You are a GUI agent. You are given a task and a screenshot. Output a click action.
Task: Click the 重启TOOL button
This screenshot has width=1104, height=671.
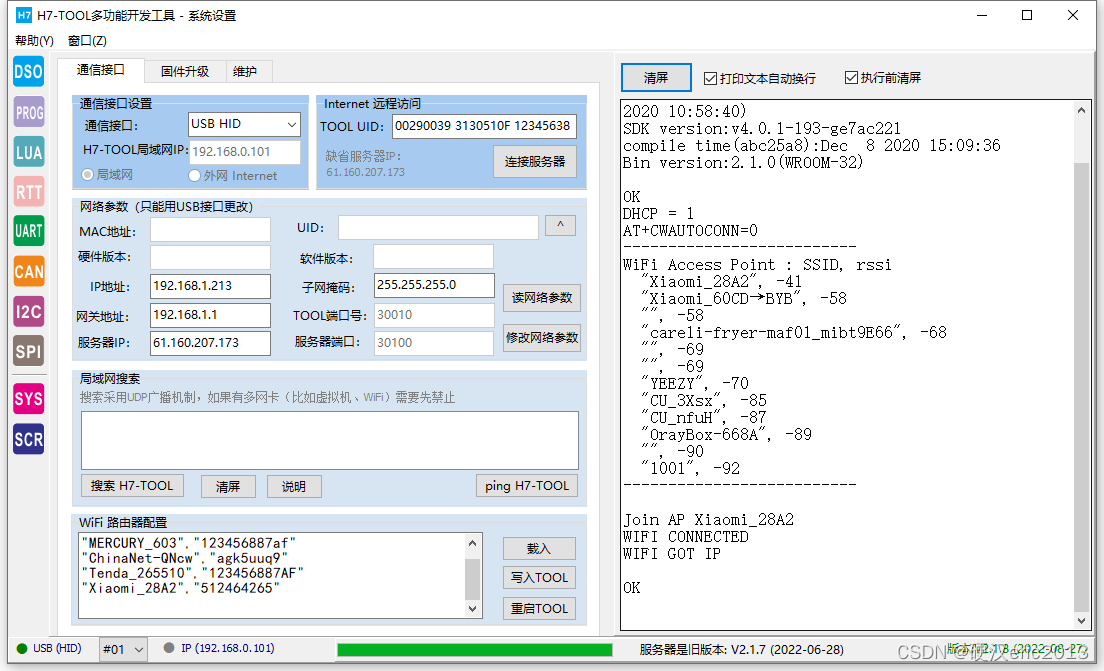(539, 608)
